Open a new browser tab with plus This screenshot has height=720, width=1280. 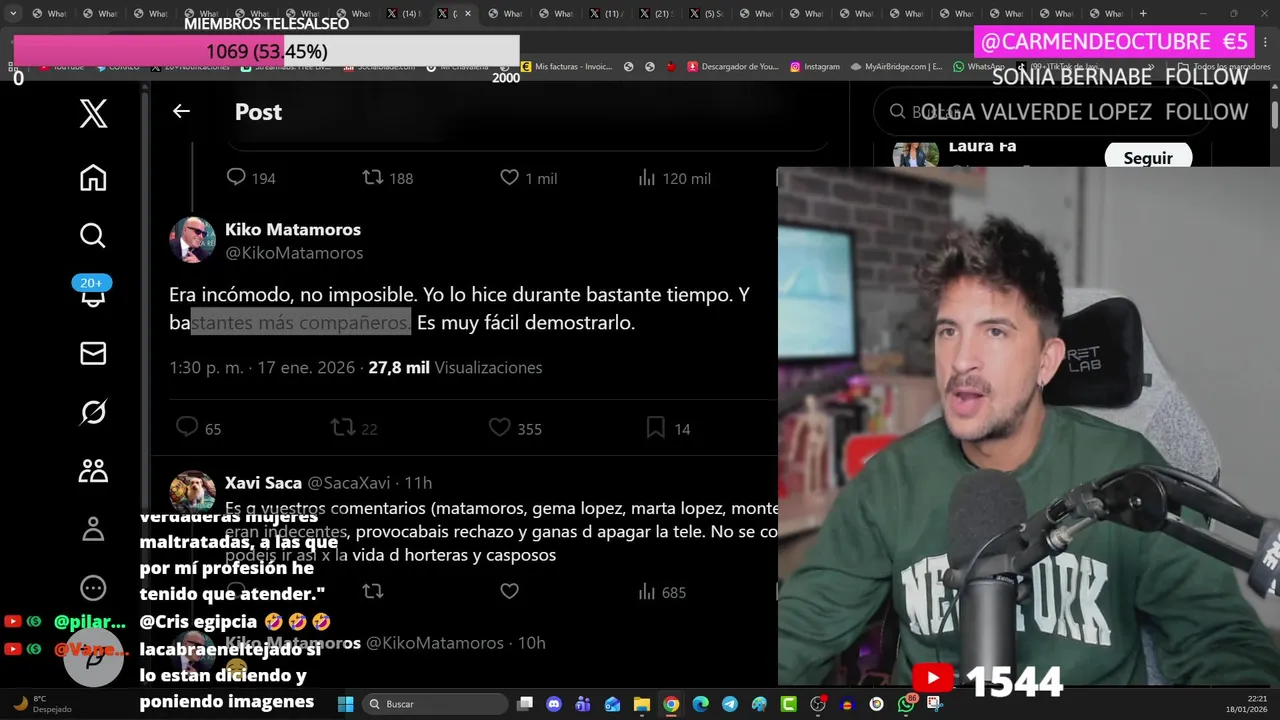coord(1143,14)
